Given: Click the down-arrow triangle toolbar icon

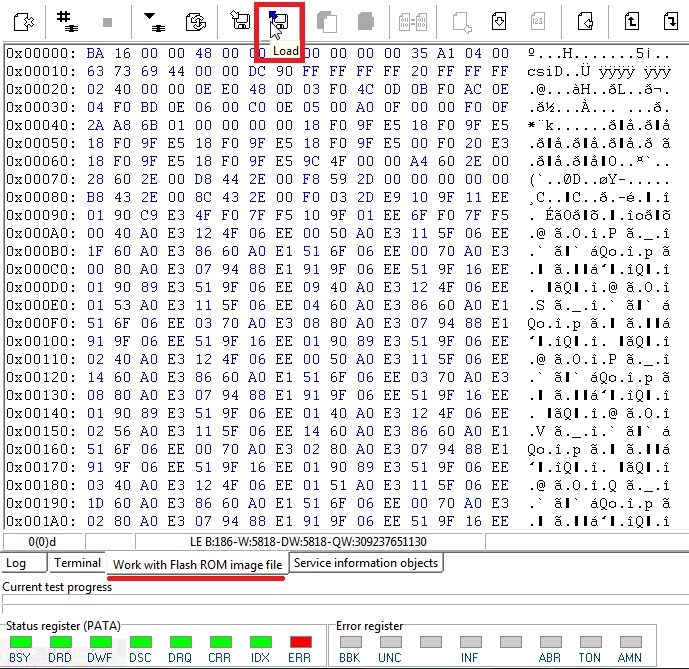Looking at the screenshot, I should coord(154,20).
